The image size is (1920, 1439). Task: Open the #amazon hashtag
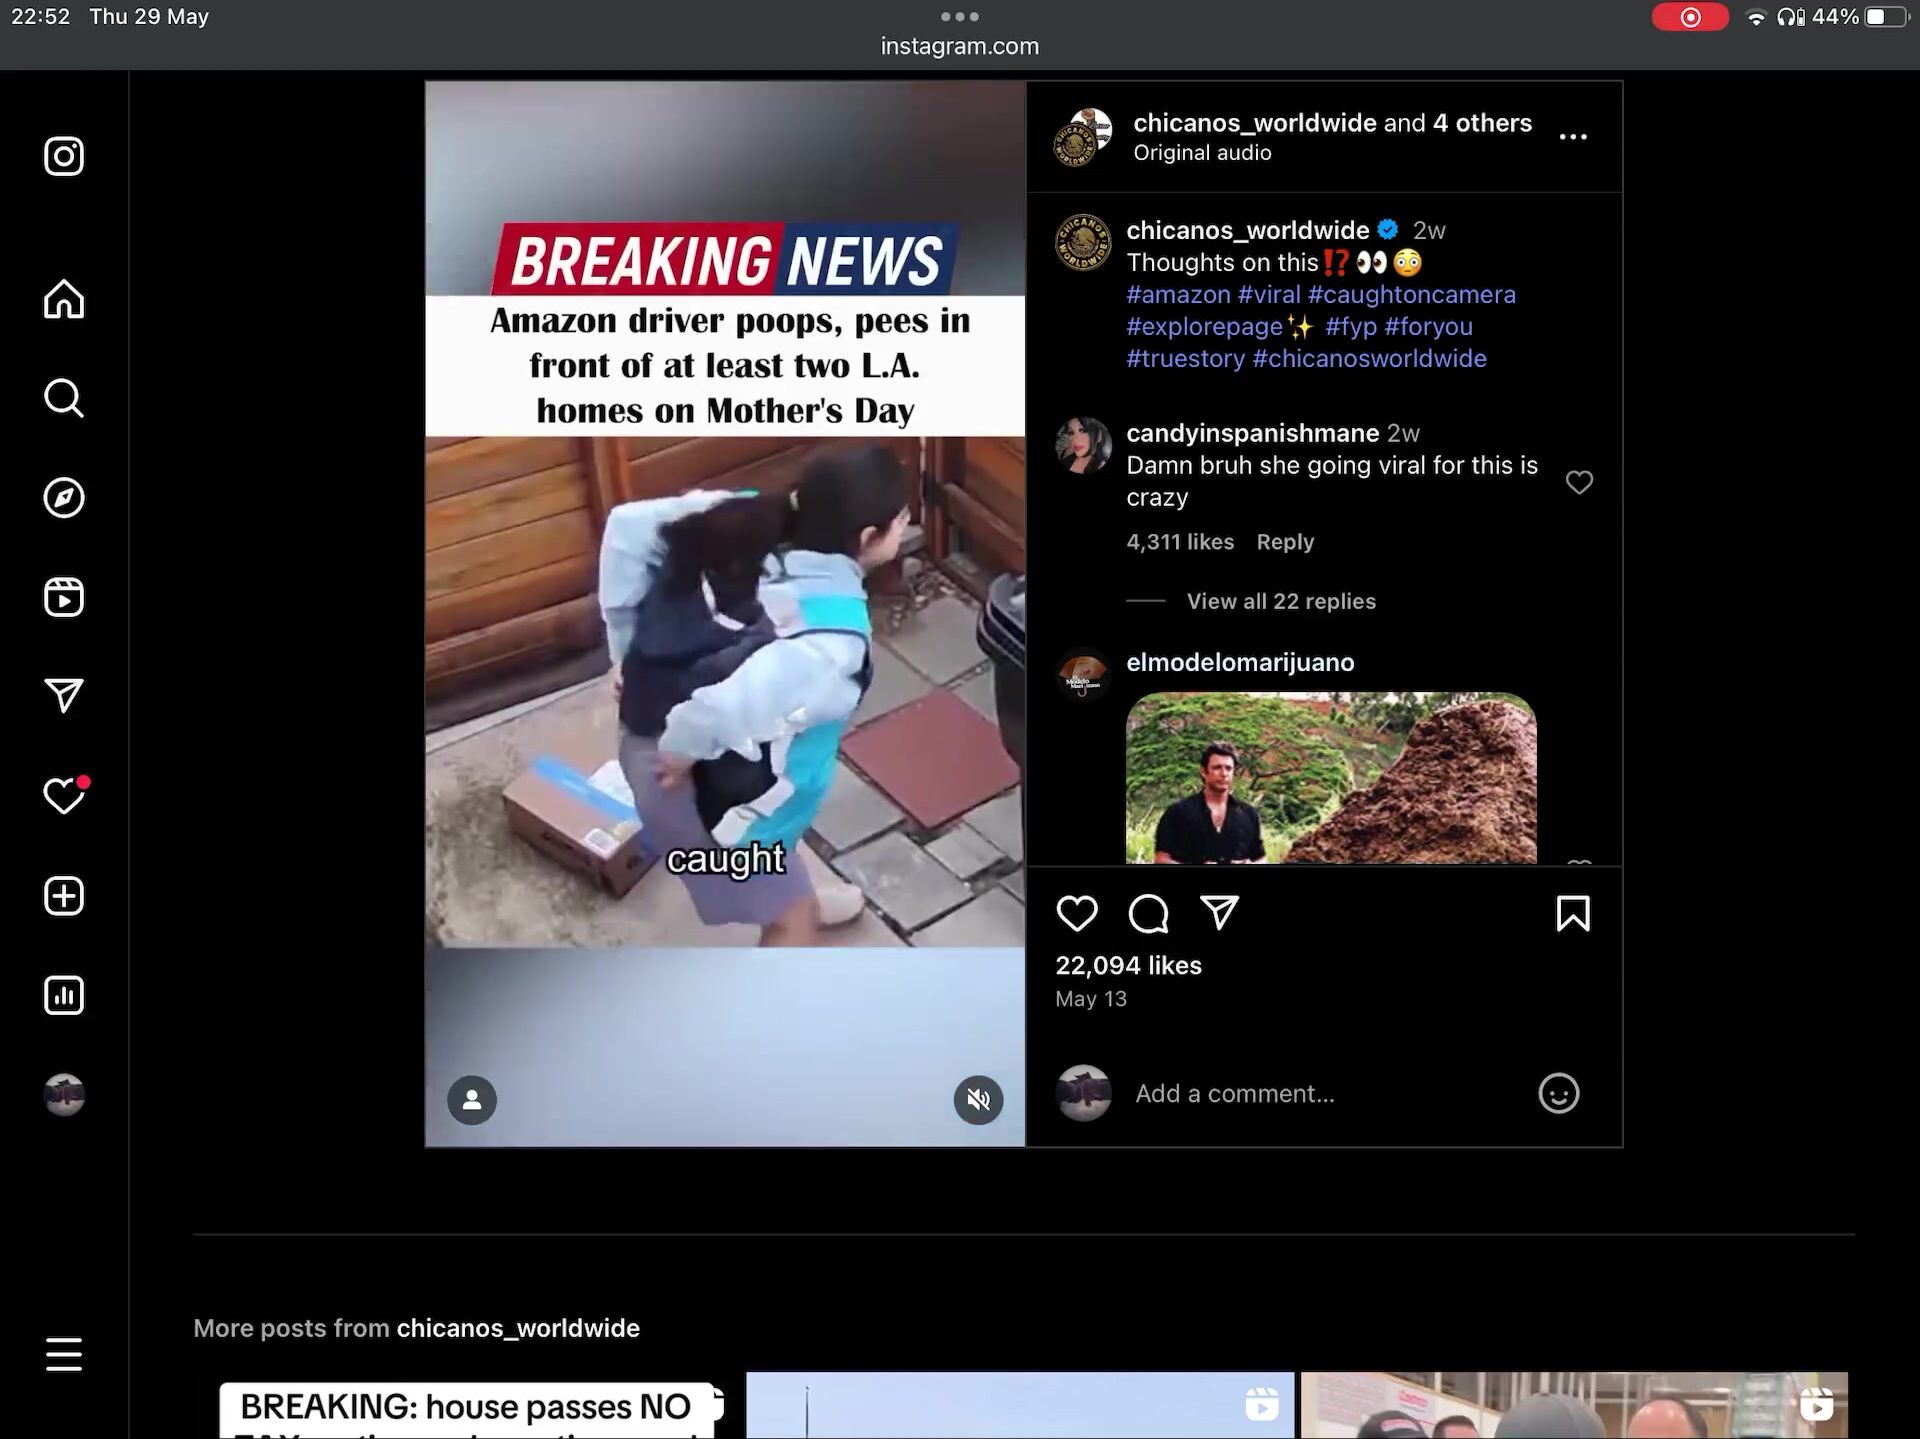1178,295
